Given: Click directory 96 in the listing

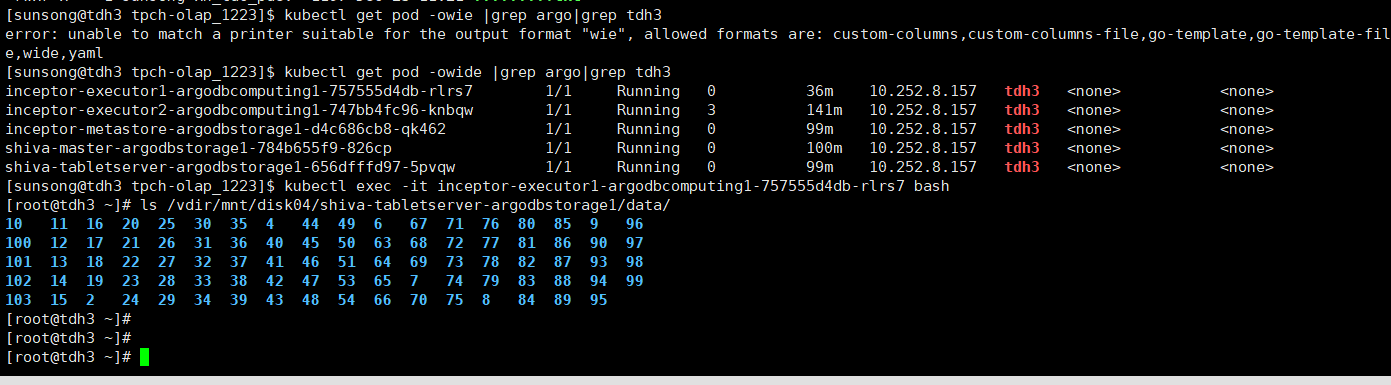Looking at the screenshot, I should pyautogui.click(x=635, y=224).
